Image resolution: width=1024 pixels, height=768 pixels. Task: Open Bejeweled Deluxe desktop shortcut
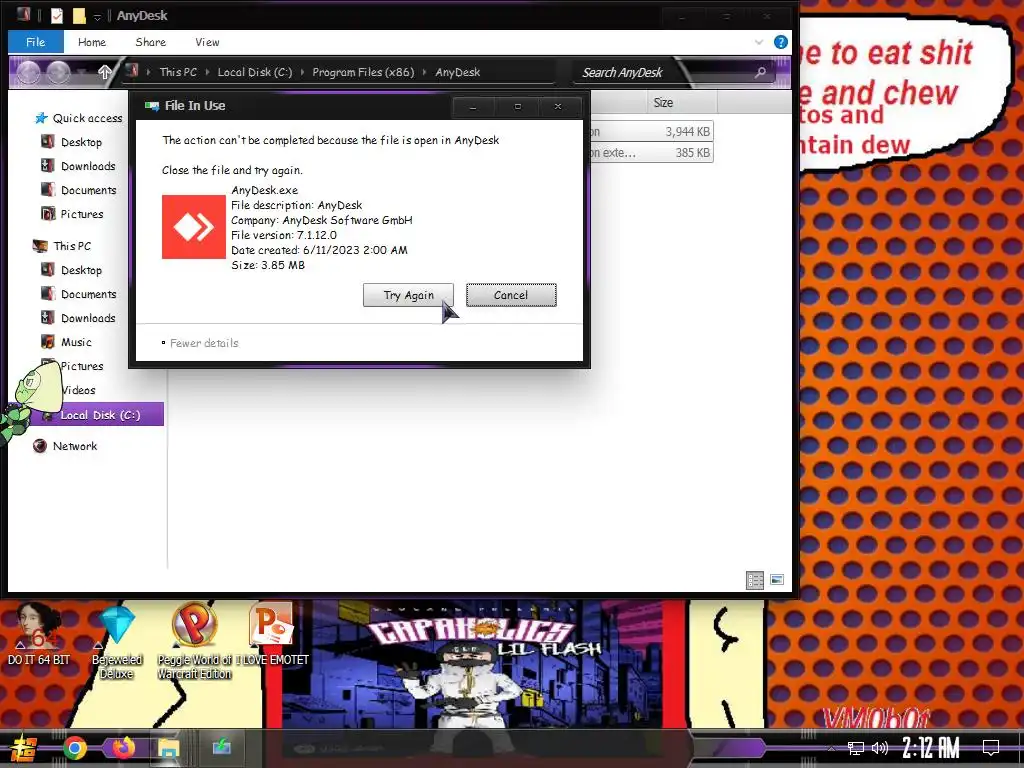pyautogui.click(x=117, y=642)
